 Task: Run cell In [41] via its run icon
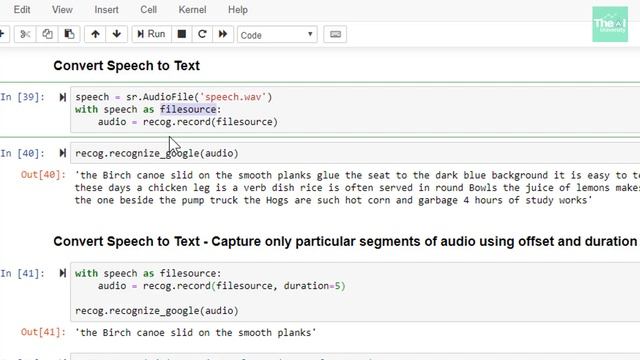click(x=62, y=273)
